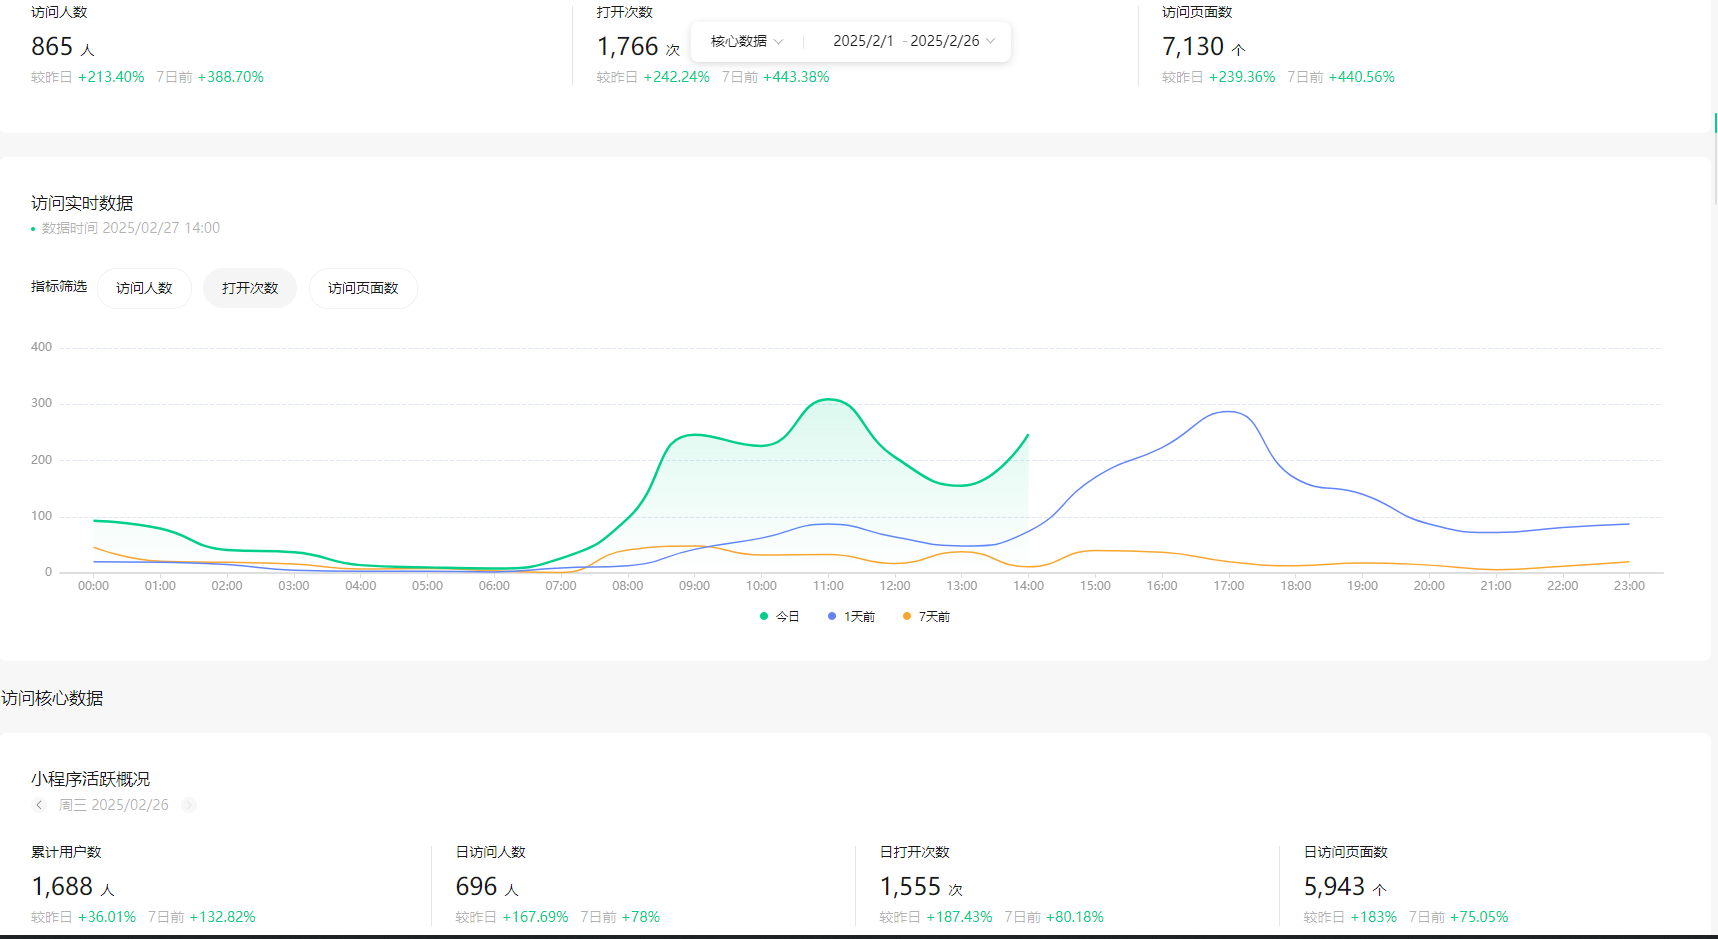The width and height of the screenshot is (1718, 939).
Task: Click the 1,555 日打开次数 value
Action: 910,887
